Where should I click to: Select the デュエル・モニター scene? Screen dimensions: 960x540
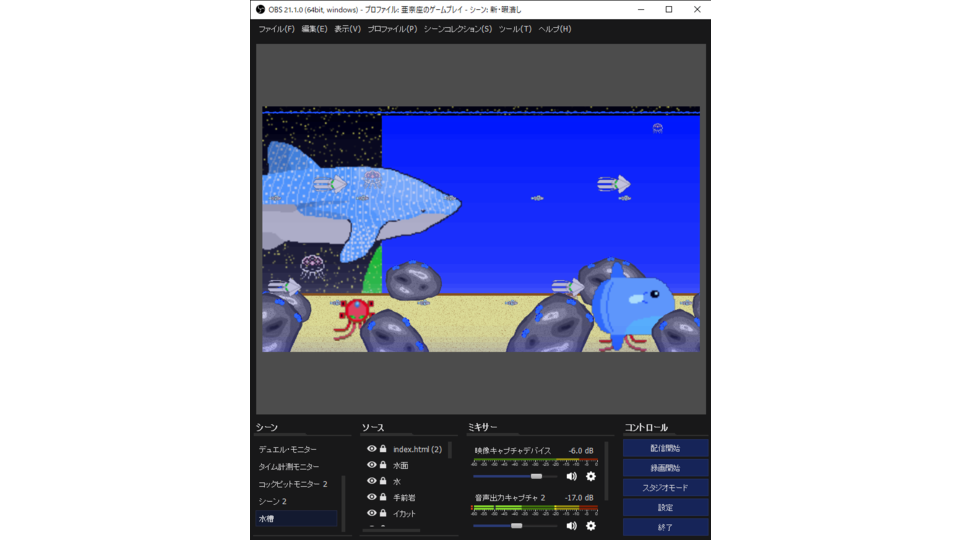tap(286, 450)
